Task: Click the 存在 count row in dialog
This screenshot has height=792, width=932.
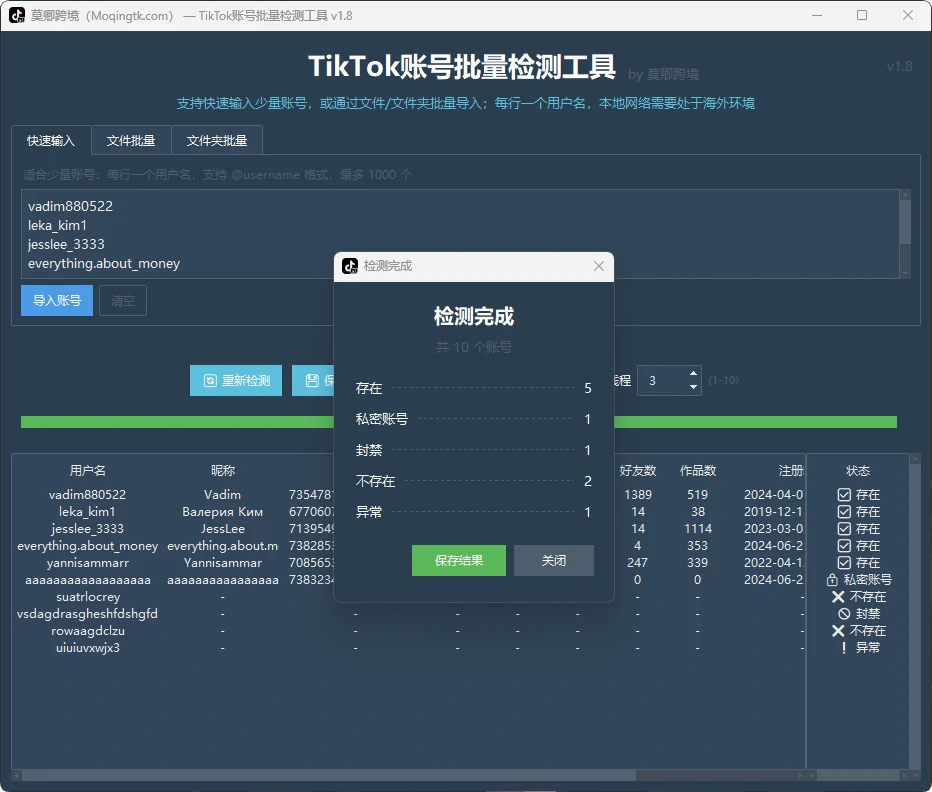Action: (x=474, y=388)
